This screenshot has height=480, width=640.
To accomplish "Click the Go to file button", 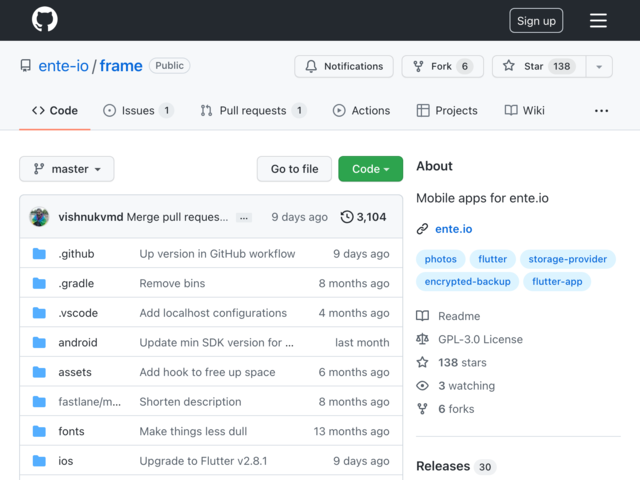I will [x=294, y=169].
